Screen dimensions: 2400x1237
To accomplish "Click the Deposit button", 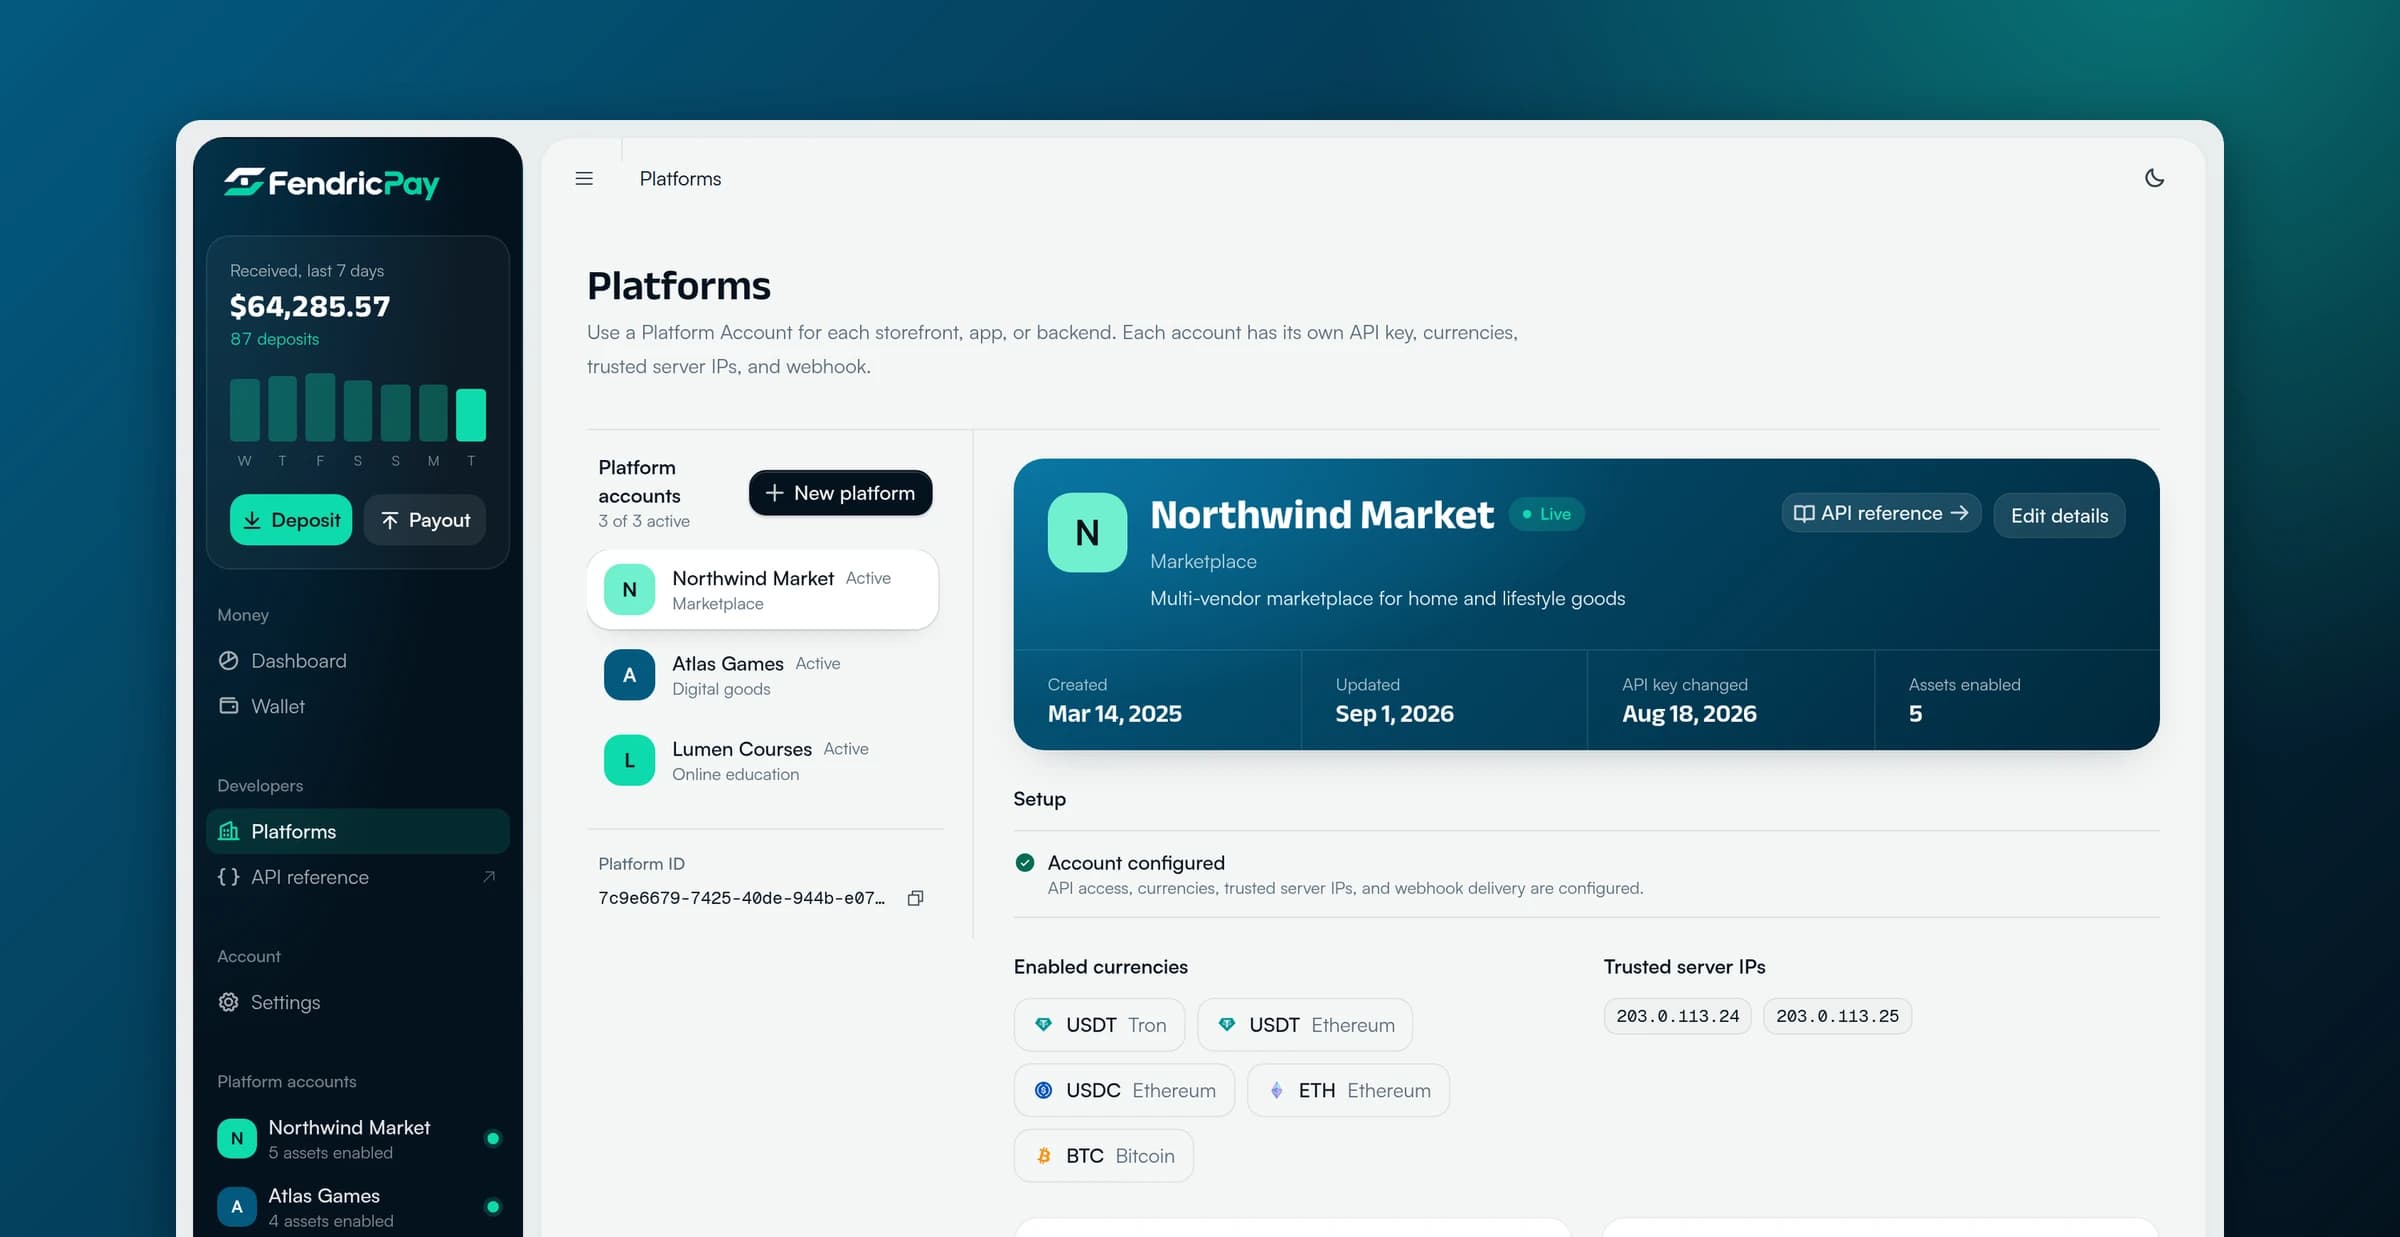I will pos(291,520).
